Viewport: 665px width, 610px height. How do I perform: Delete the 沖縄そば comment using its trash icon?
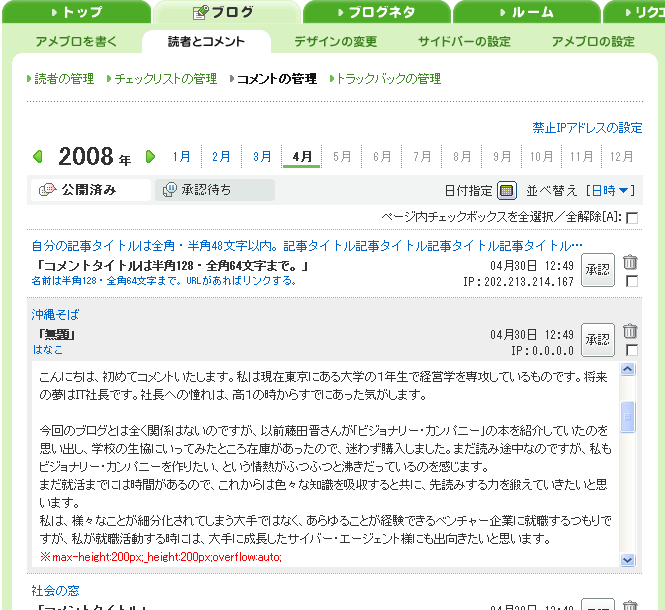tap(630, 331)
